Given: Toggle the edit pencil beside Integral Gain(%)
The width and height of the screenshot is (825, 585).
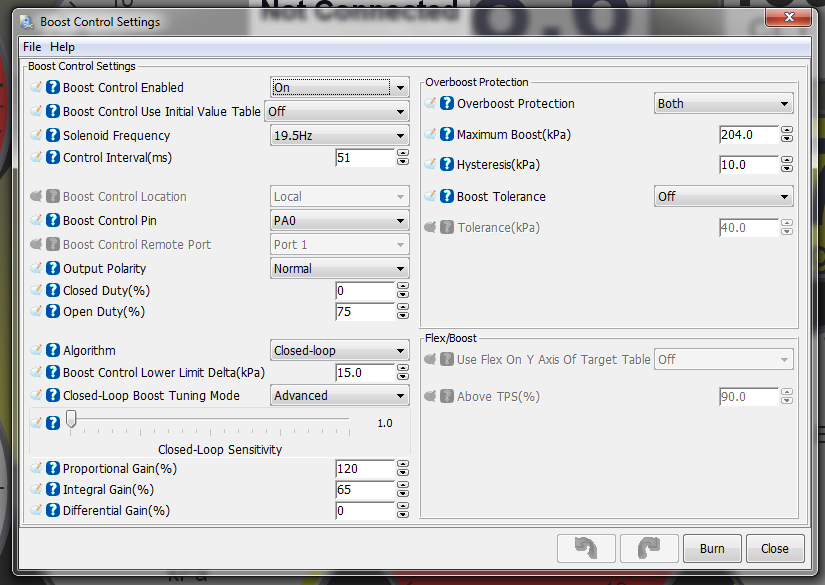Looking at the screenshot, I should pyautogui.click(x=37, y=489).
